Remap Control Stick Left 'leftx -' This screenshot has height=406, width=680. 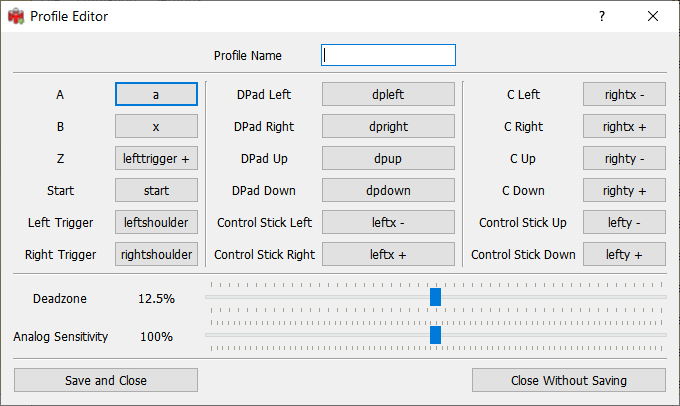(388, 222)
